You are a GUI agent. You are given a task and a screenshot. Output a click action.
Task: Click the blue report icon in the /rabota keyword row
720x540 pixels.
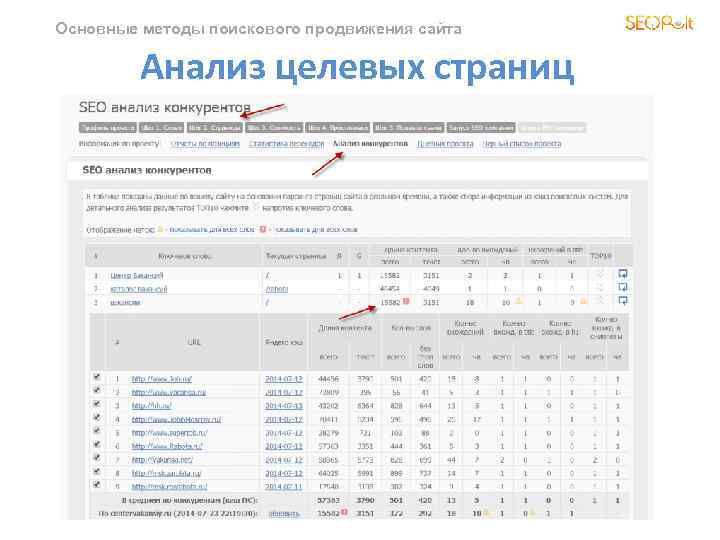(623, 287)
